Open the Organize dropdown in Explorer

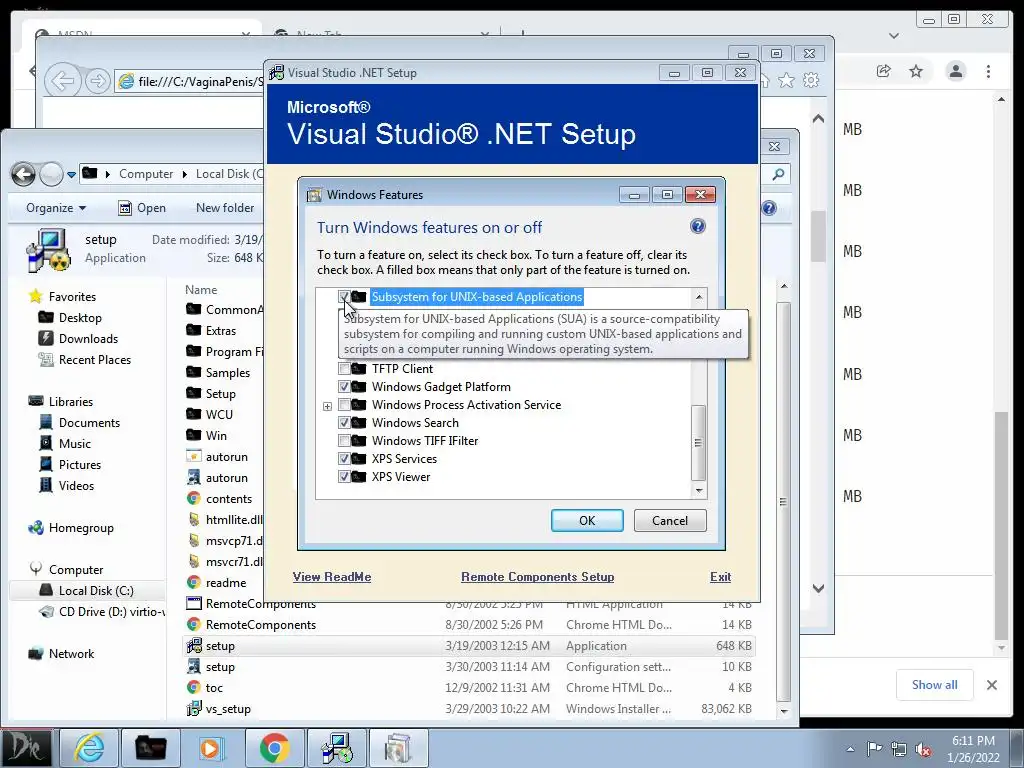click(x=56, y=208)
